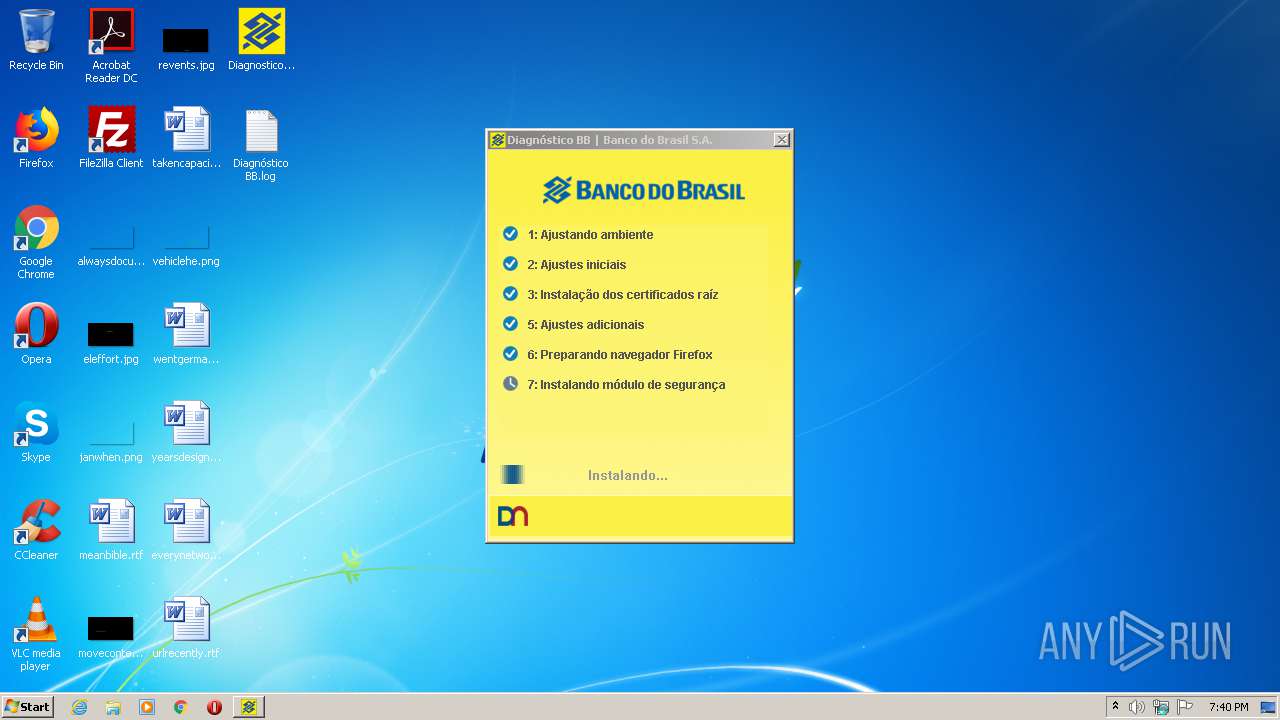Open the meanbible.rtf document
The height and width of the screenshot is (720, 1280).
(111, 530)
